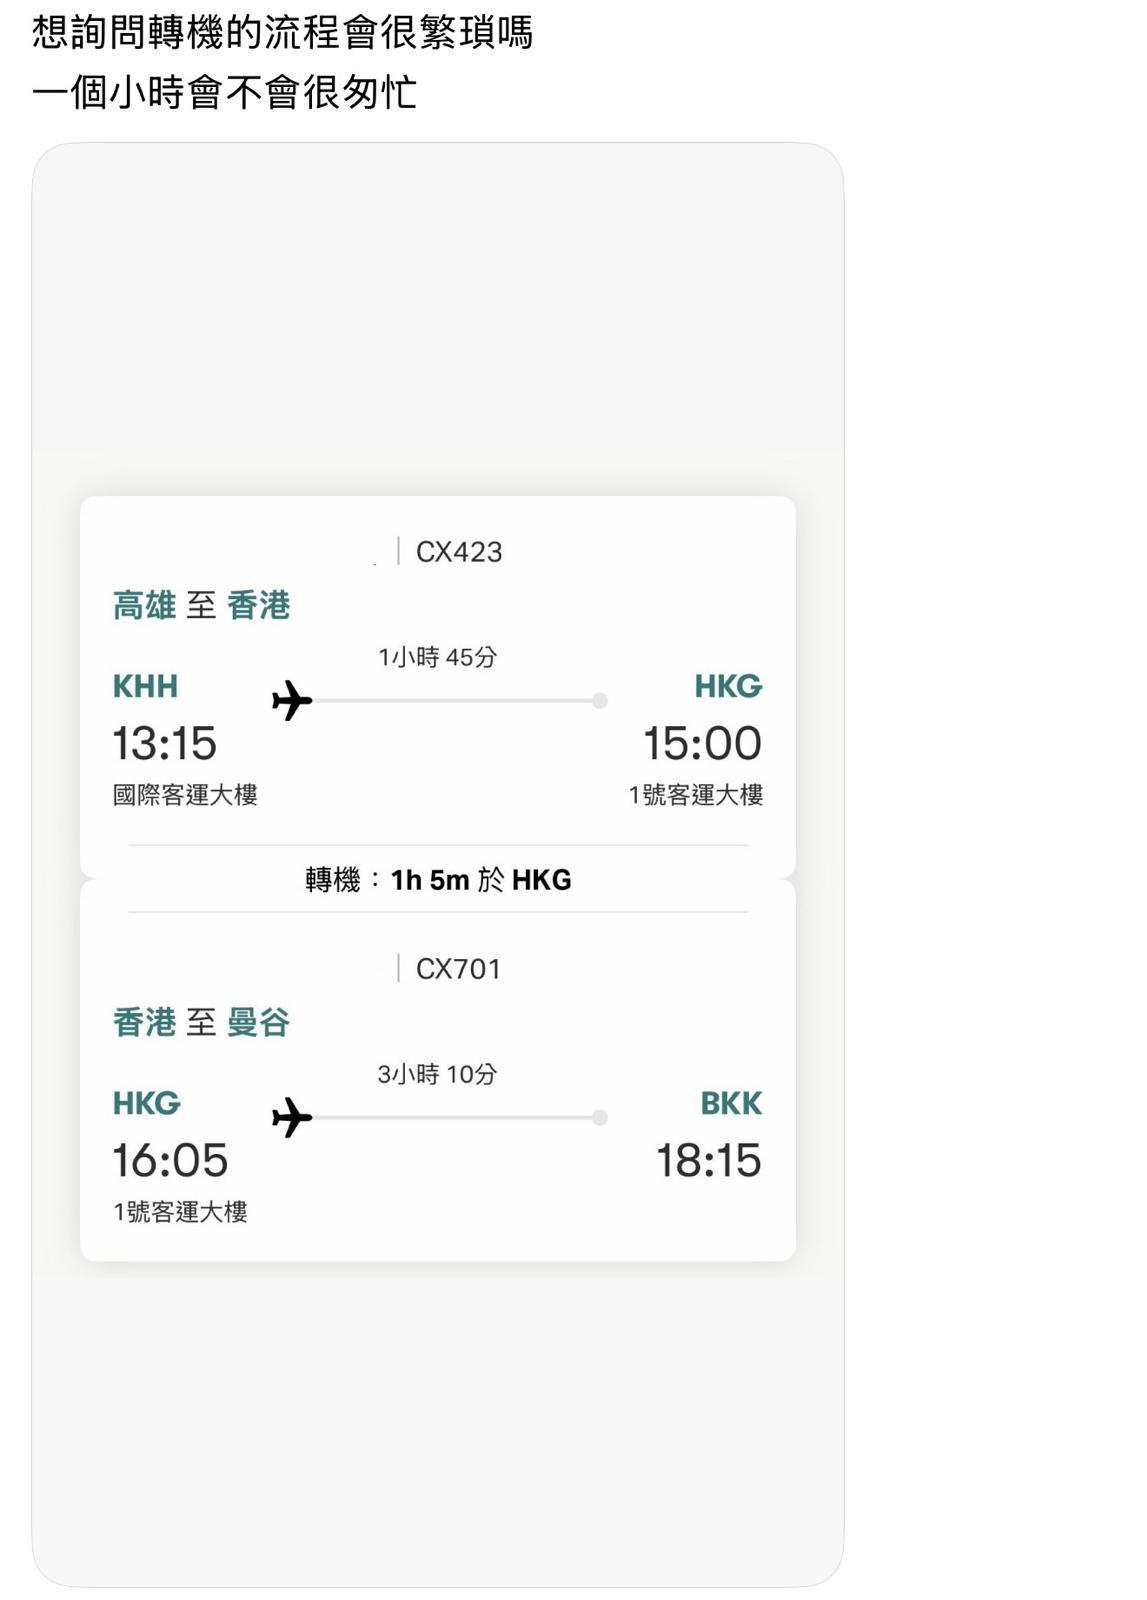This screenshot has height=1600, width=1147.
Task: Click the 轉機 1h 5m 於 HKG layover label
Action: click(x=438, y=880)
